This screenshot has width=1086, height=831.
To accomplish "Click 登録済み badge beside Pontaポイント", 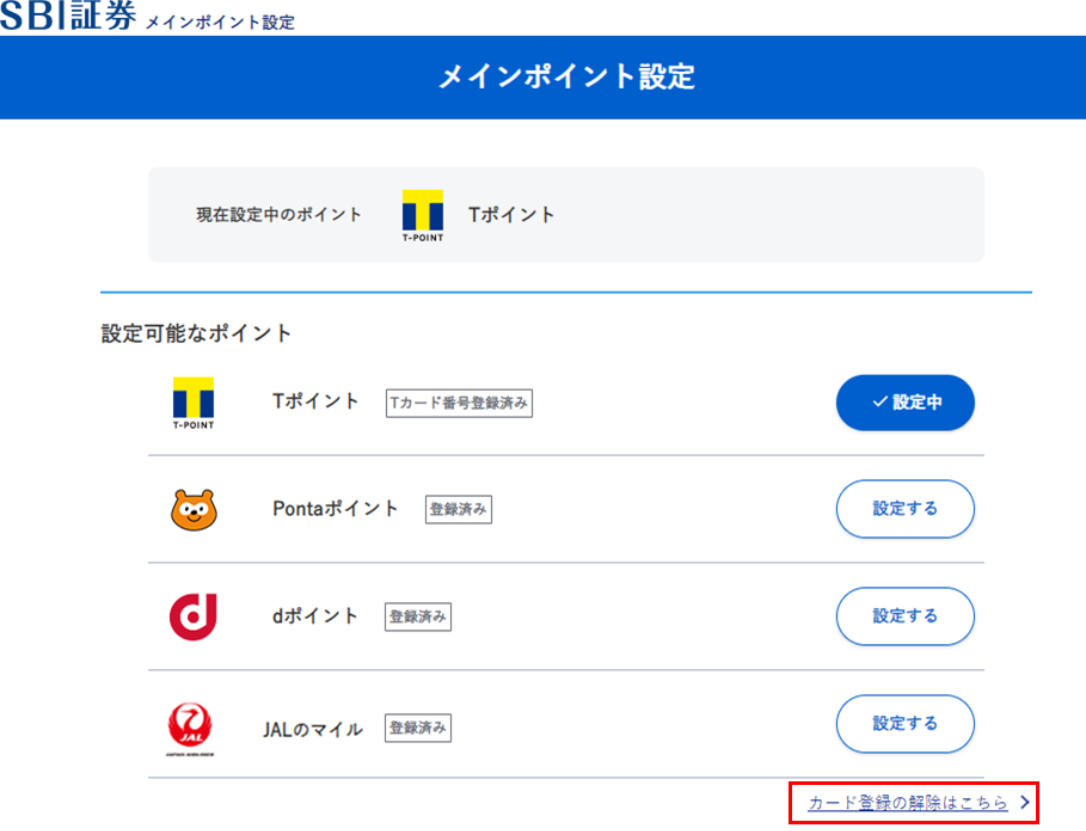I will (459, 510).
